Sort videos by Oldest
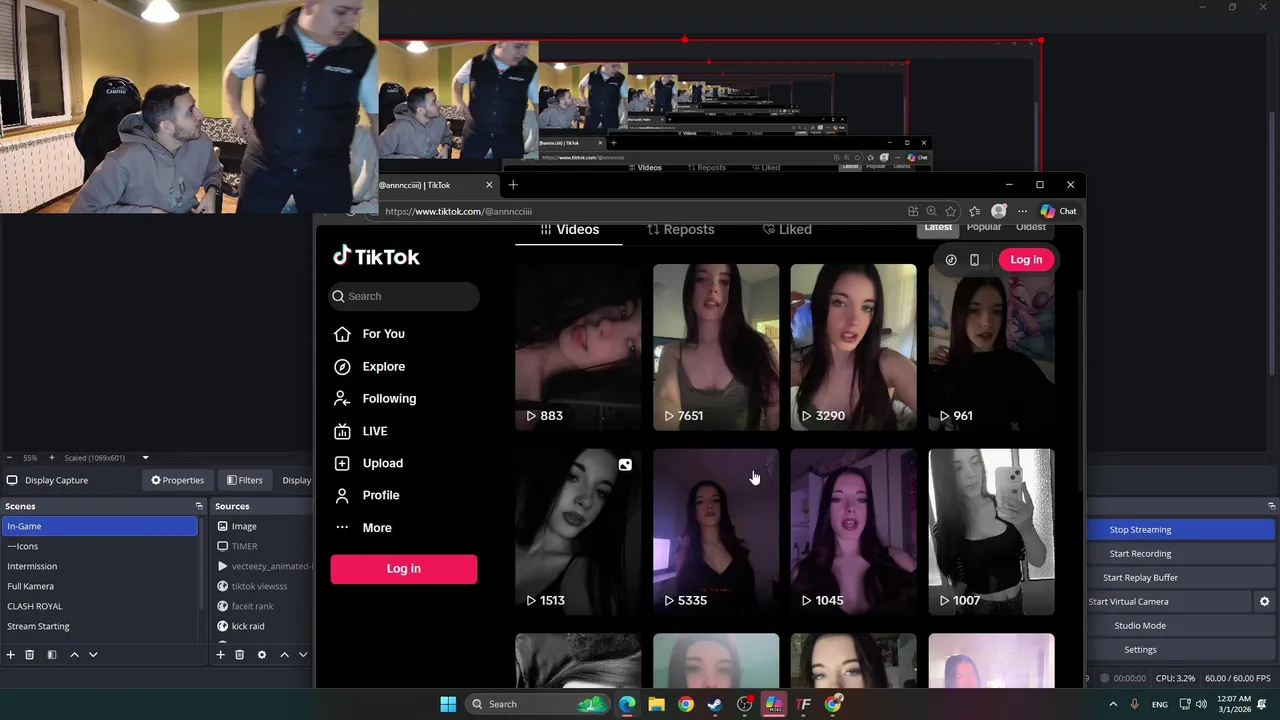This screenshot has width=1280, height=720. tap(1030, 227)
